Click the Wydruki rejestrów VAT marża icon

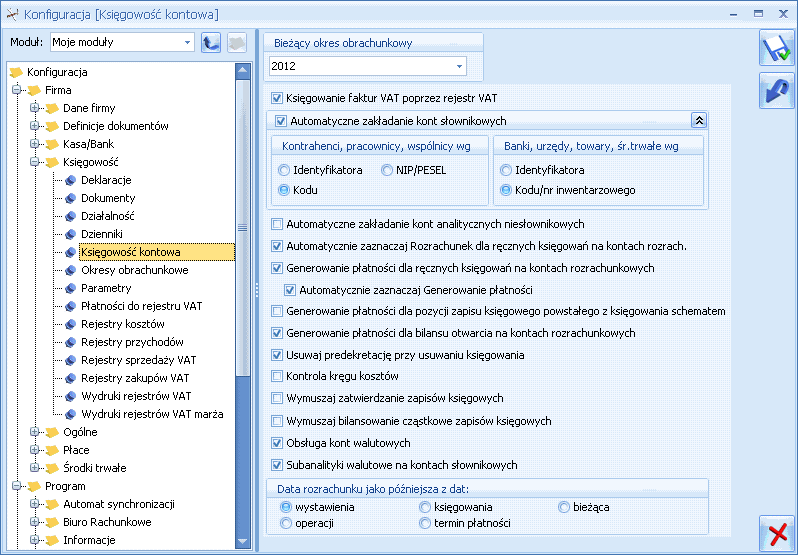pyautogui.click(x=71, y=414)
